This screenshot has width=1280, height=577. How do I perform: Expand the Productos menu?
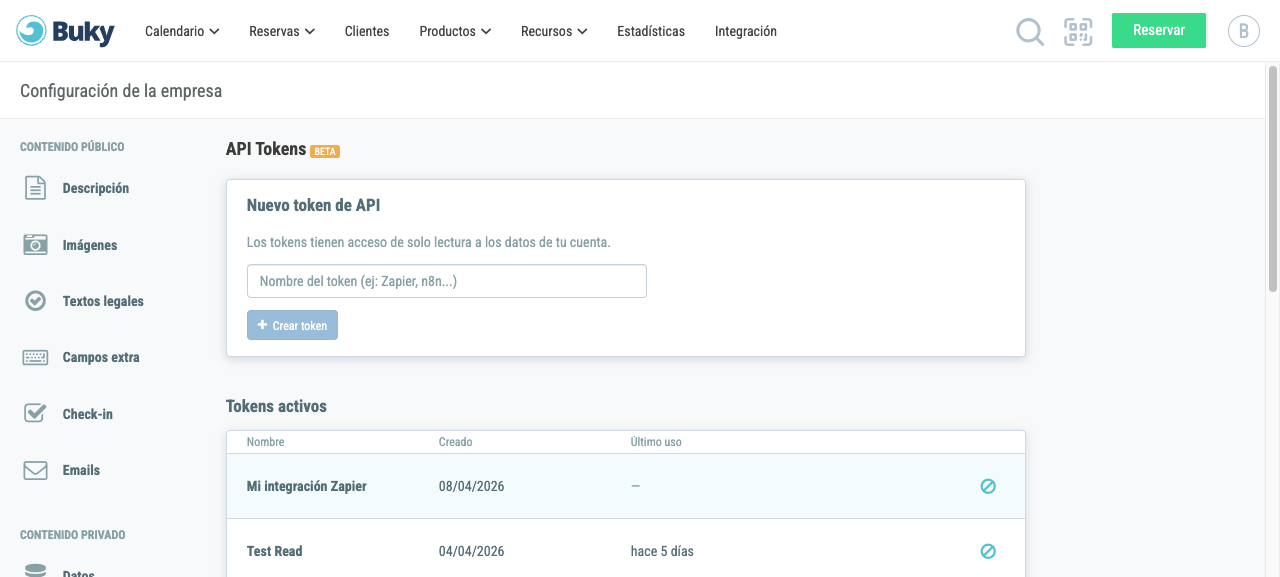pos(455,31)
